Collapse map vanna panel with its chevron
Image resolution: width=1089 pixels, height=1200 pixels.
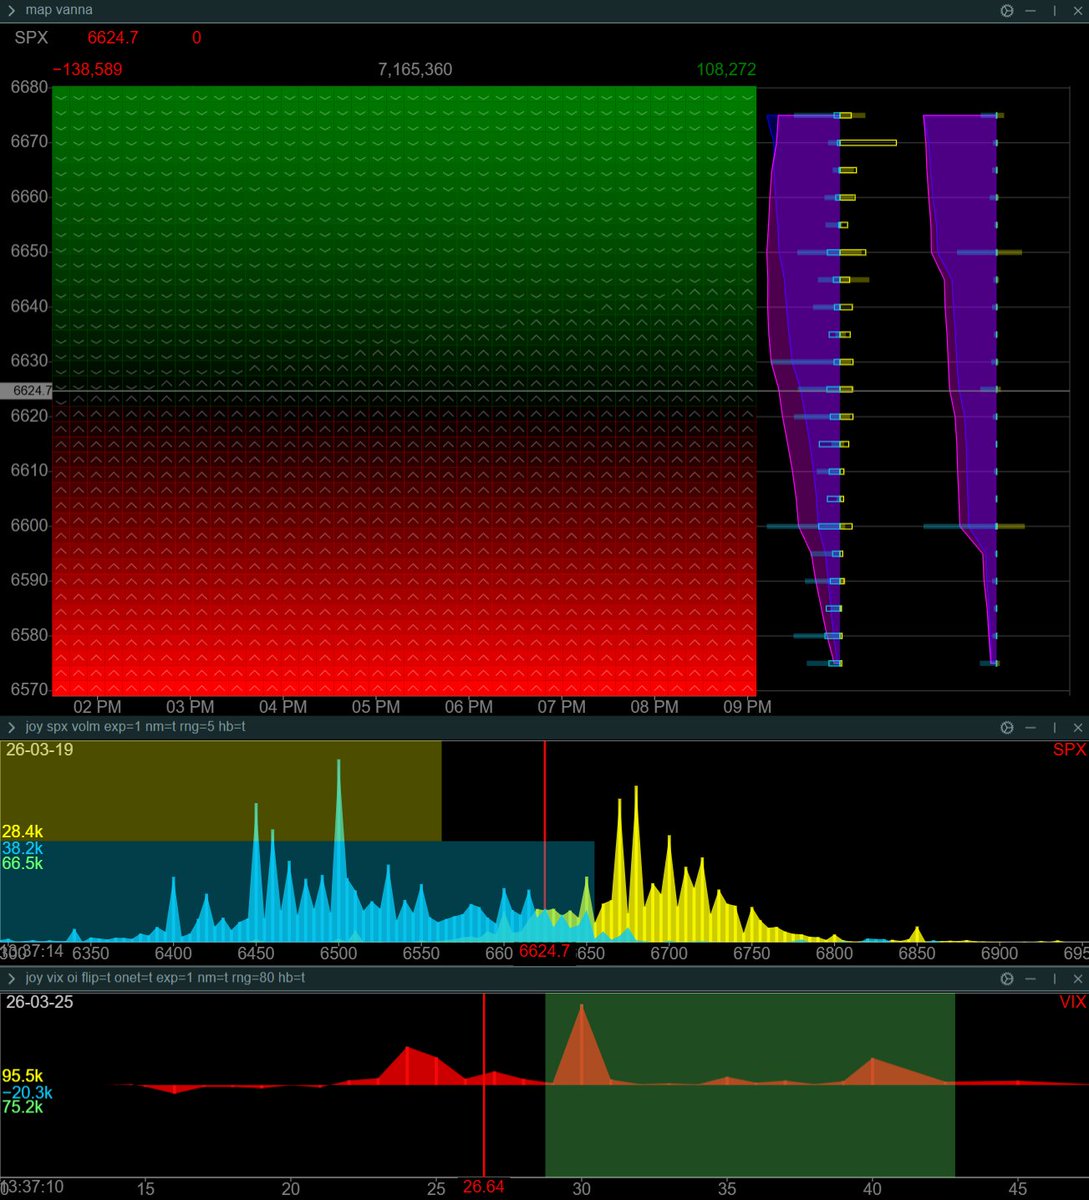[11, 10]
